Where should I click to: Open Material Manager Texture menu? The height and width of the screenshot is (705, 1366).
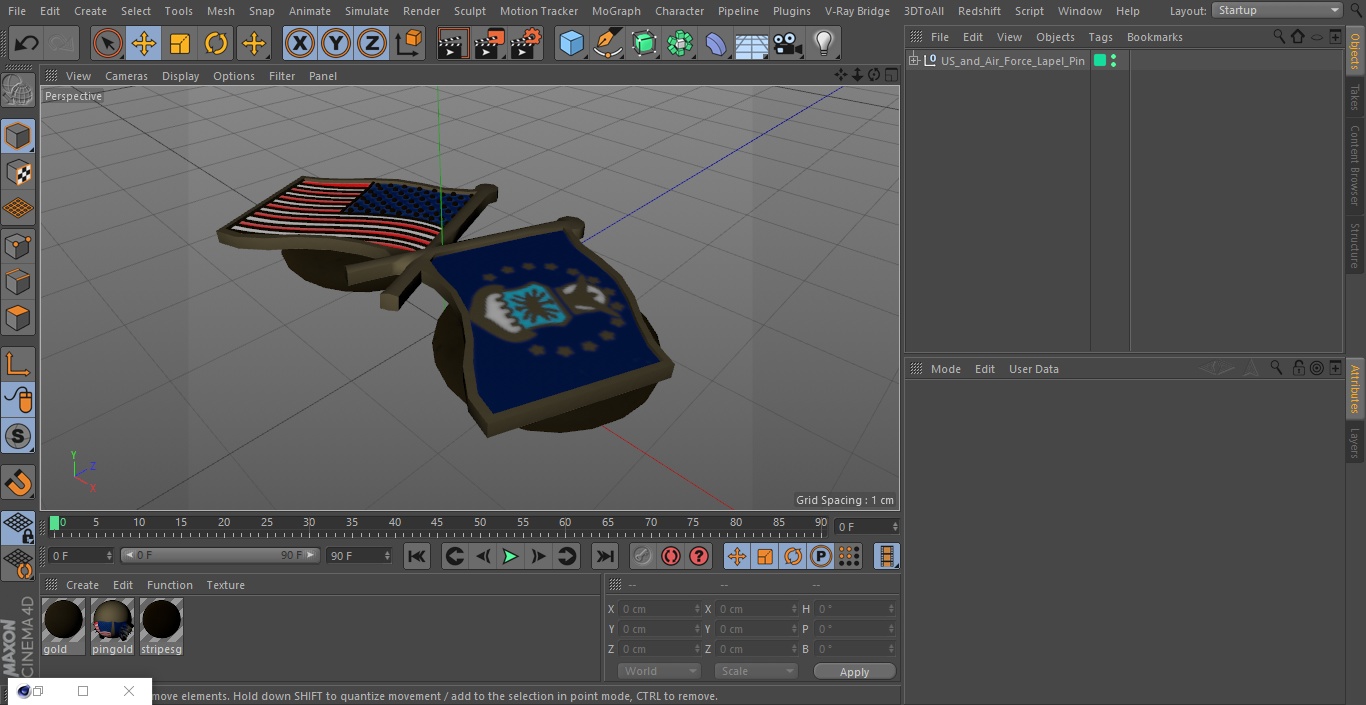[x=225, y=585]
